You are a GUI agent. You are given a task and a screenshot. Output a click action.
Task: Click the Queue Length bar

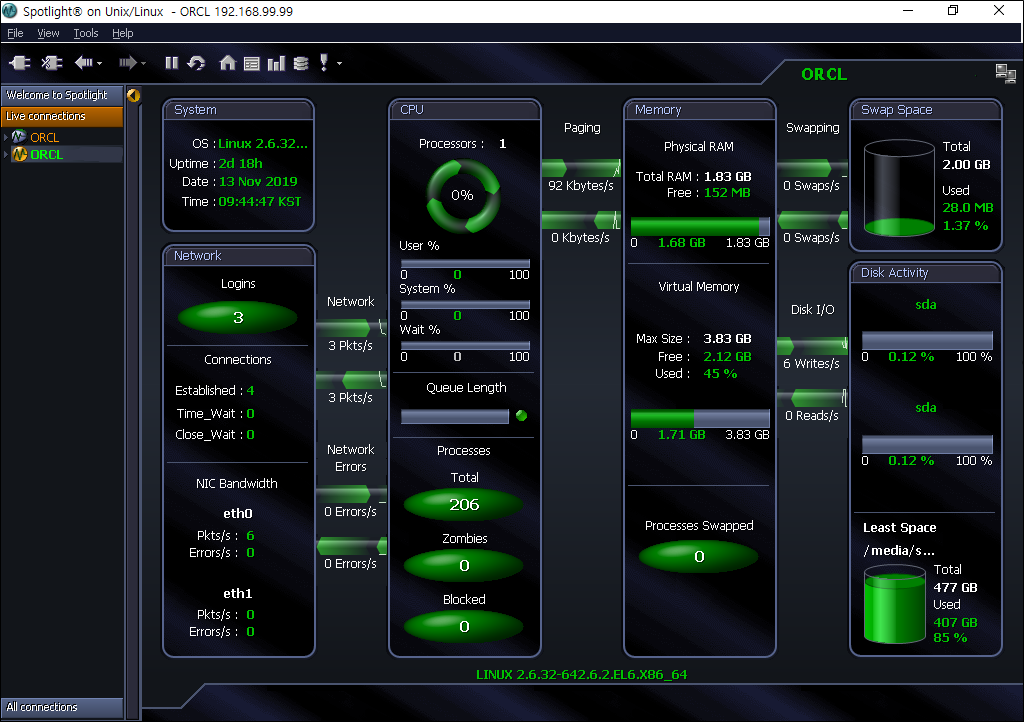point(455,416)
